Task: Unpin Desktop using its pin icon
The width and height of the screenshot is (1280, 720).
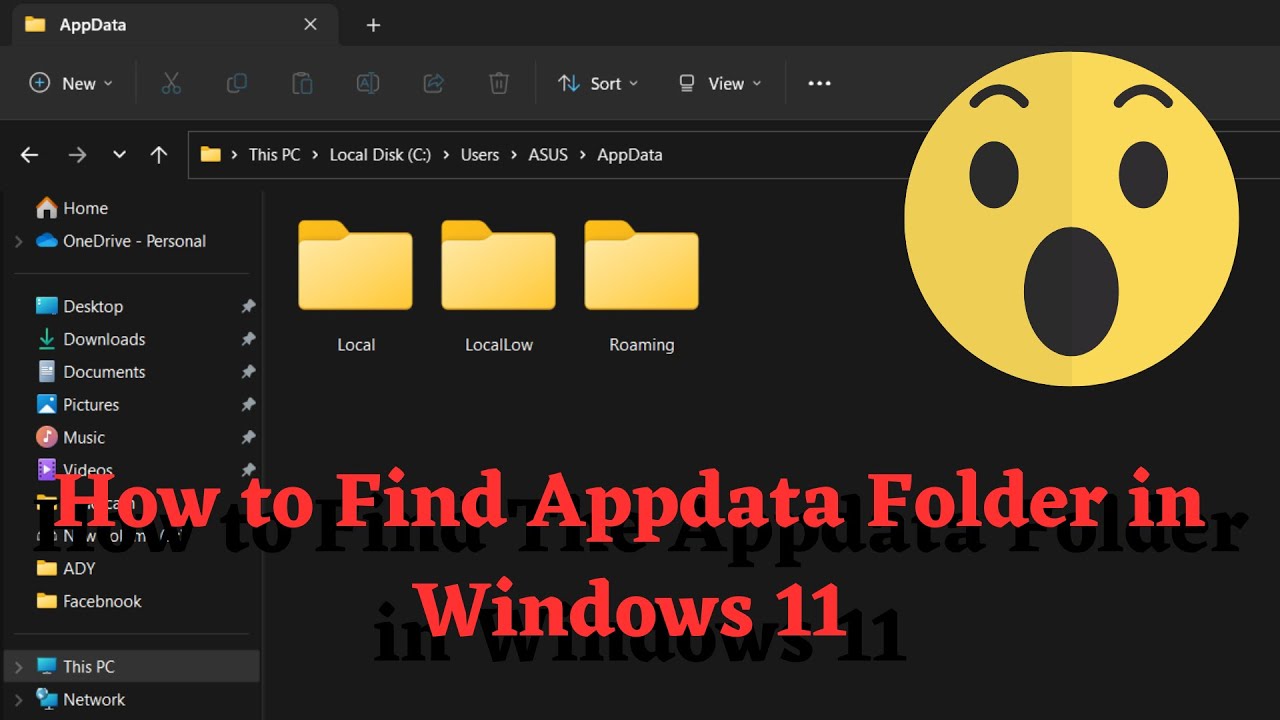Action: click(x=248, y=306)
